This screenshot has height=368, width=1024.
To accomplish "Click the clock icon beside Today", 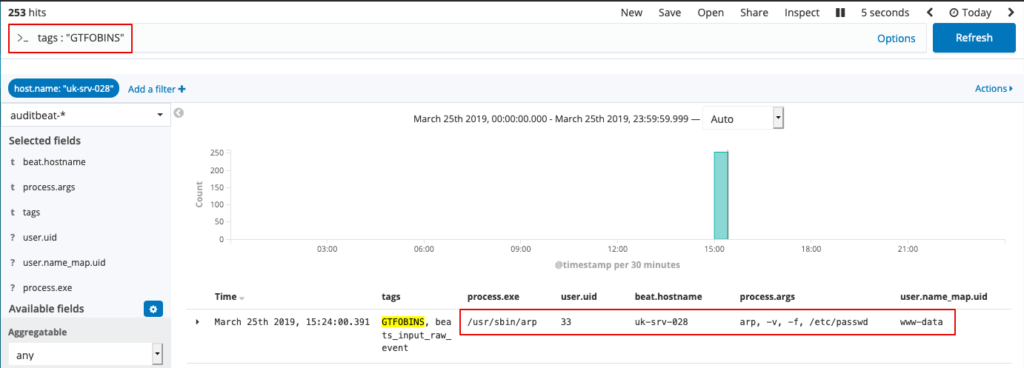I will (954, 12).
